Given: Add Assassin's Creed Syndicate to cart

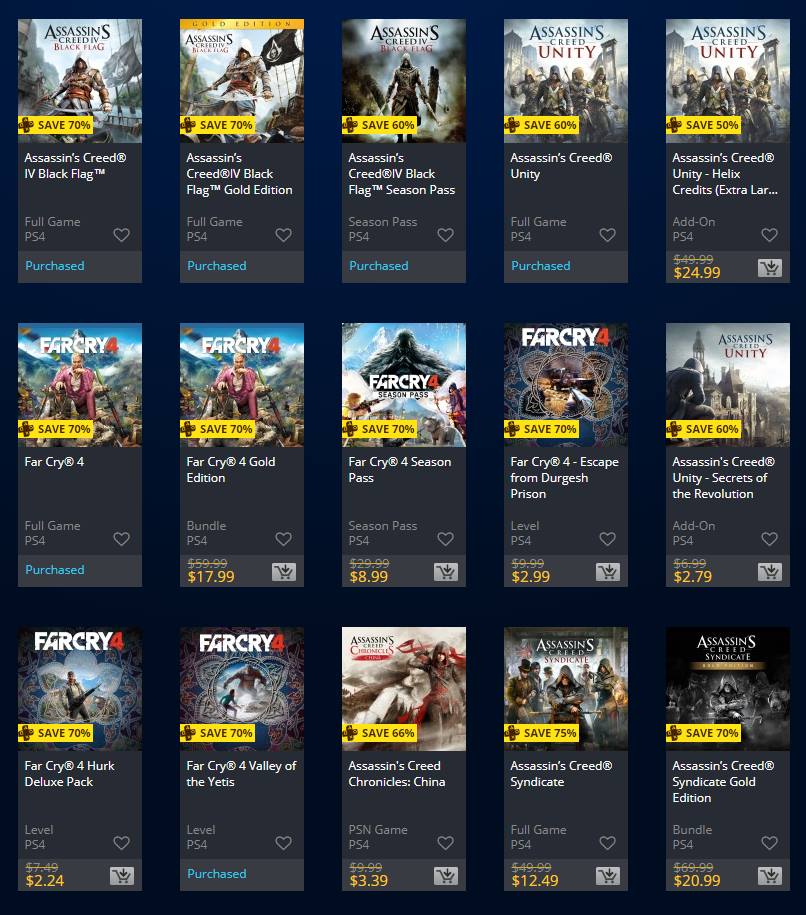Looking at the screenshot, I should coord(608,876).
